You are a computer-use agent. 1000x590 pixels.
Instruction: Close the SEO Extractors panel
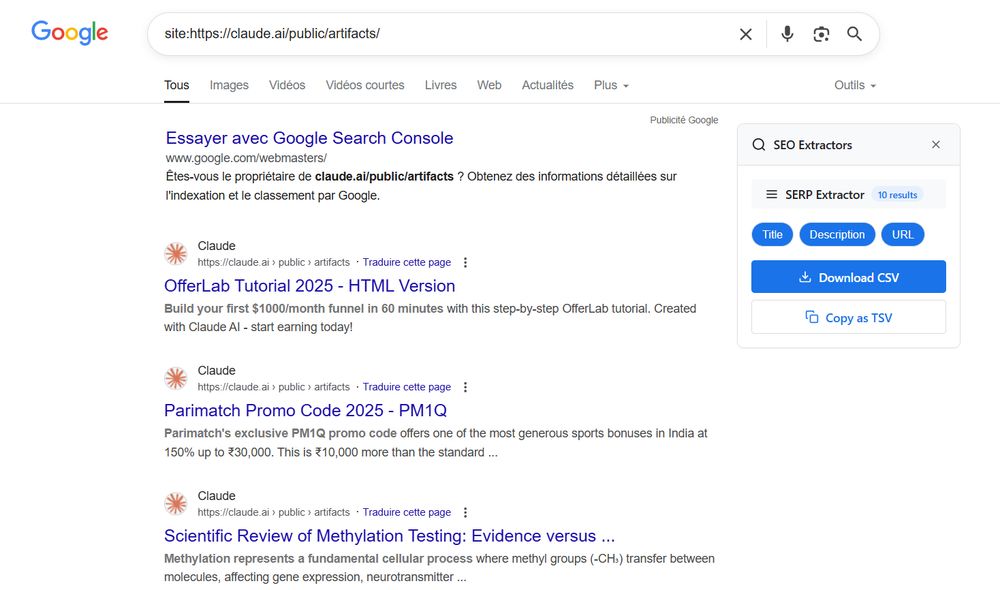point(936,145)
